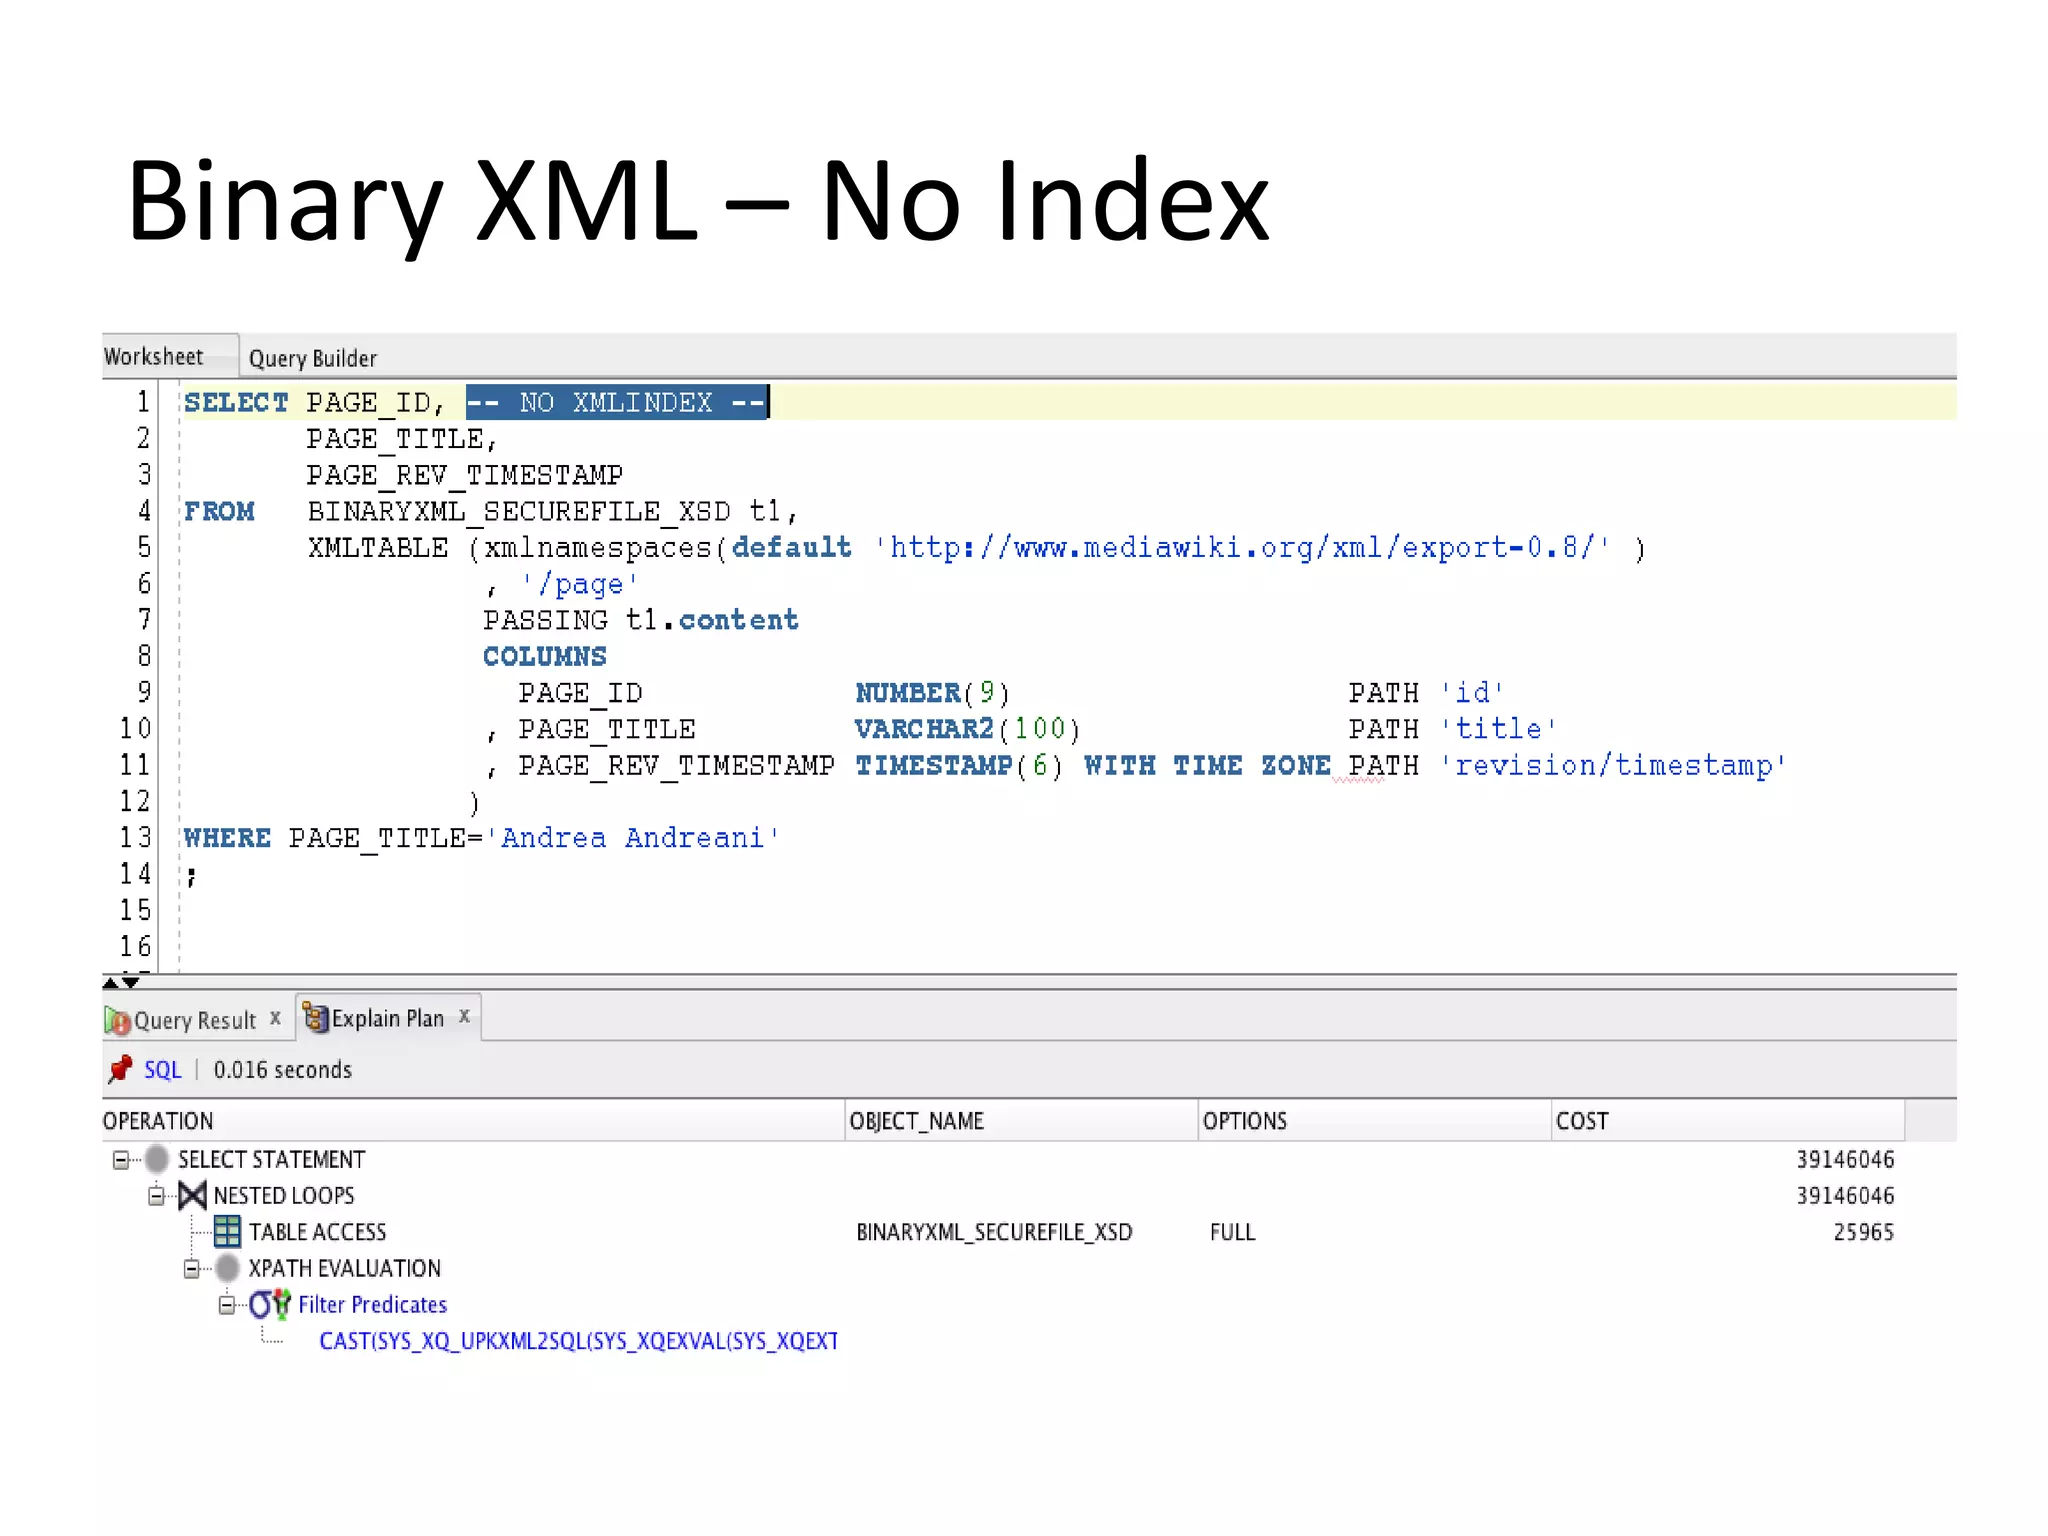The width and height of the screenshot is (2048, 1536).
Task: Close the Query Result tab
Action: [275, 1018]
